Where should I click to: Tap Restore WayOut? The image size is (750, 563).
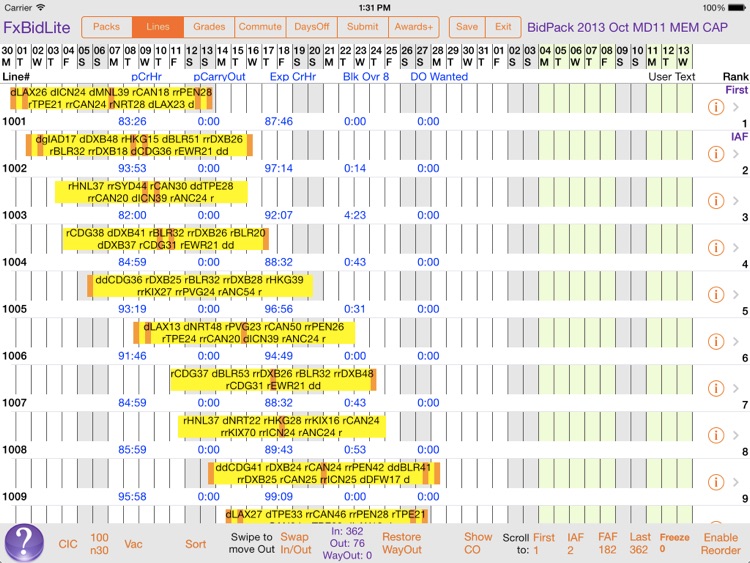tap(402, 543)
